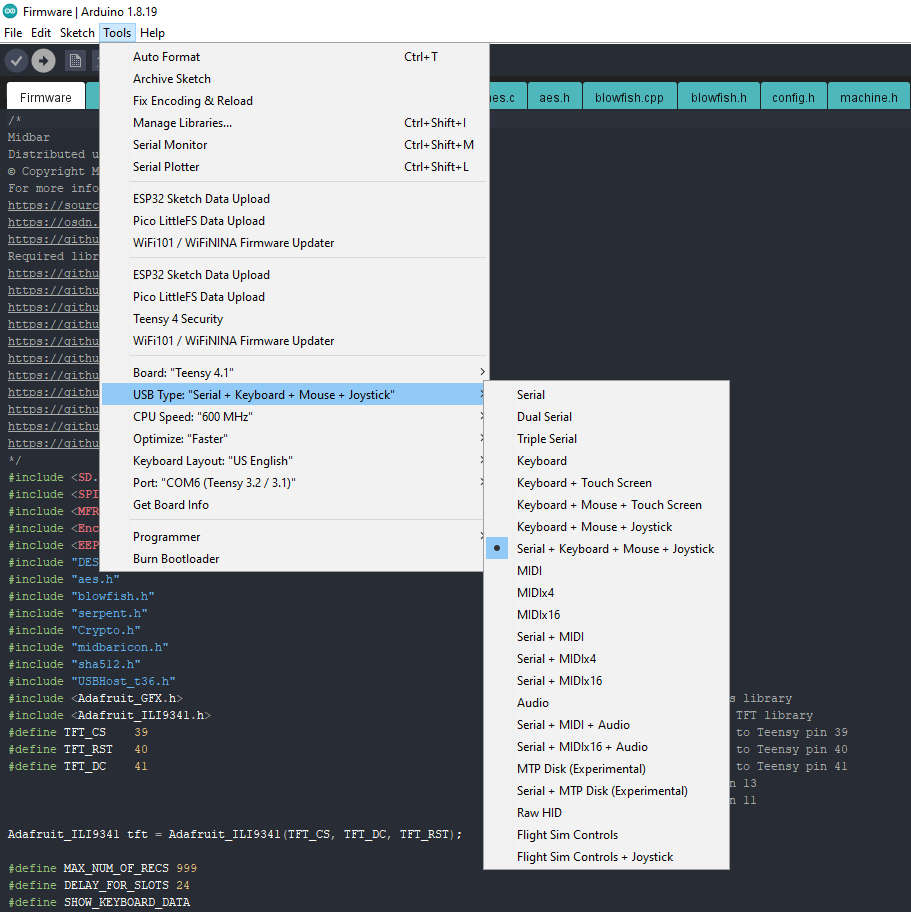Select Keyboard + Mouse + Touch Screen

[x=606, y=505]
